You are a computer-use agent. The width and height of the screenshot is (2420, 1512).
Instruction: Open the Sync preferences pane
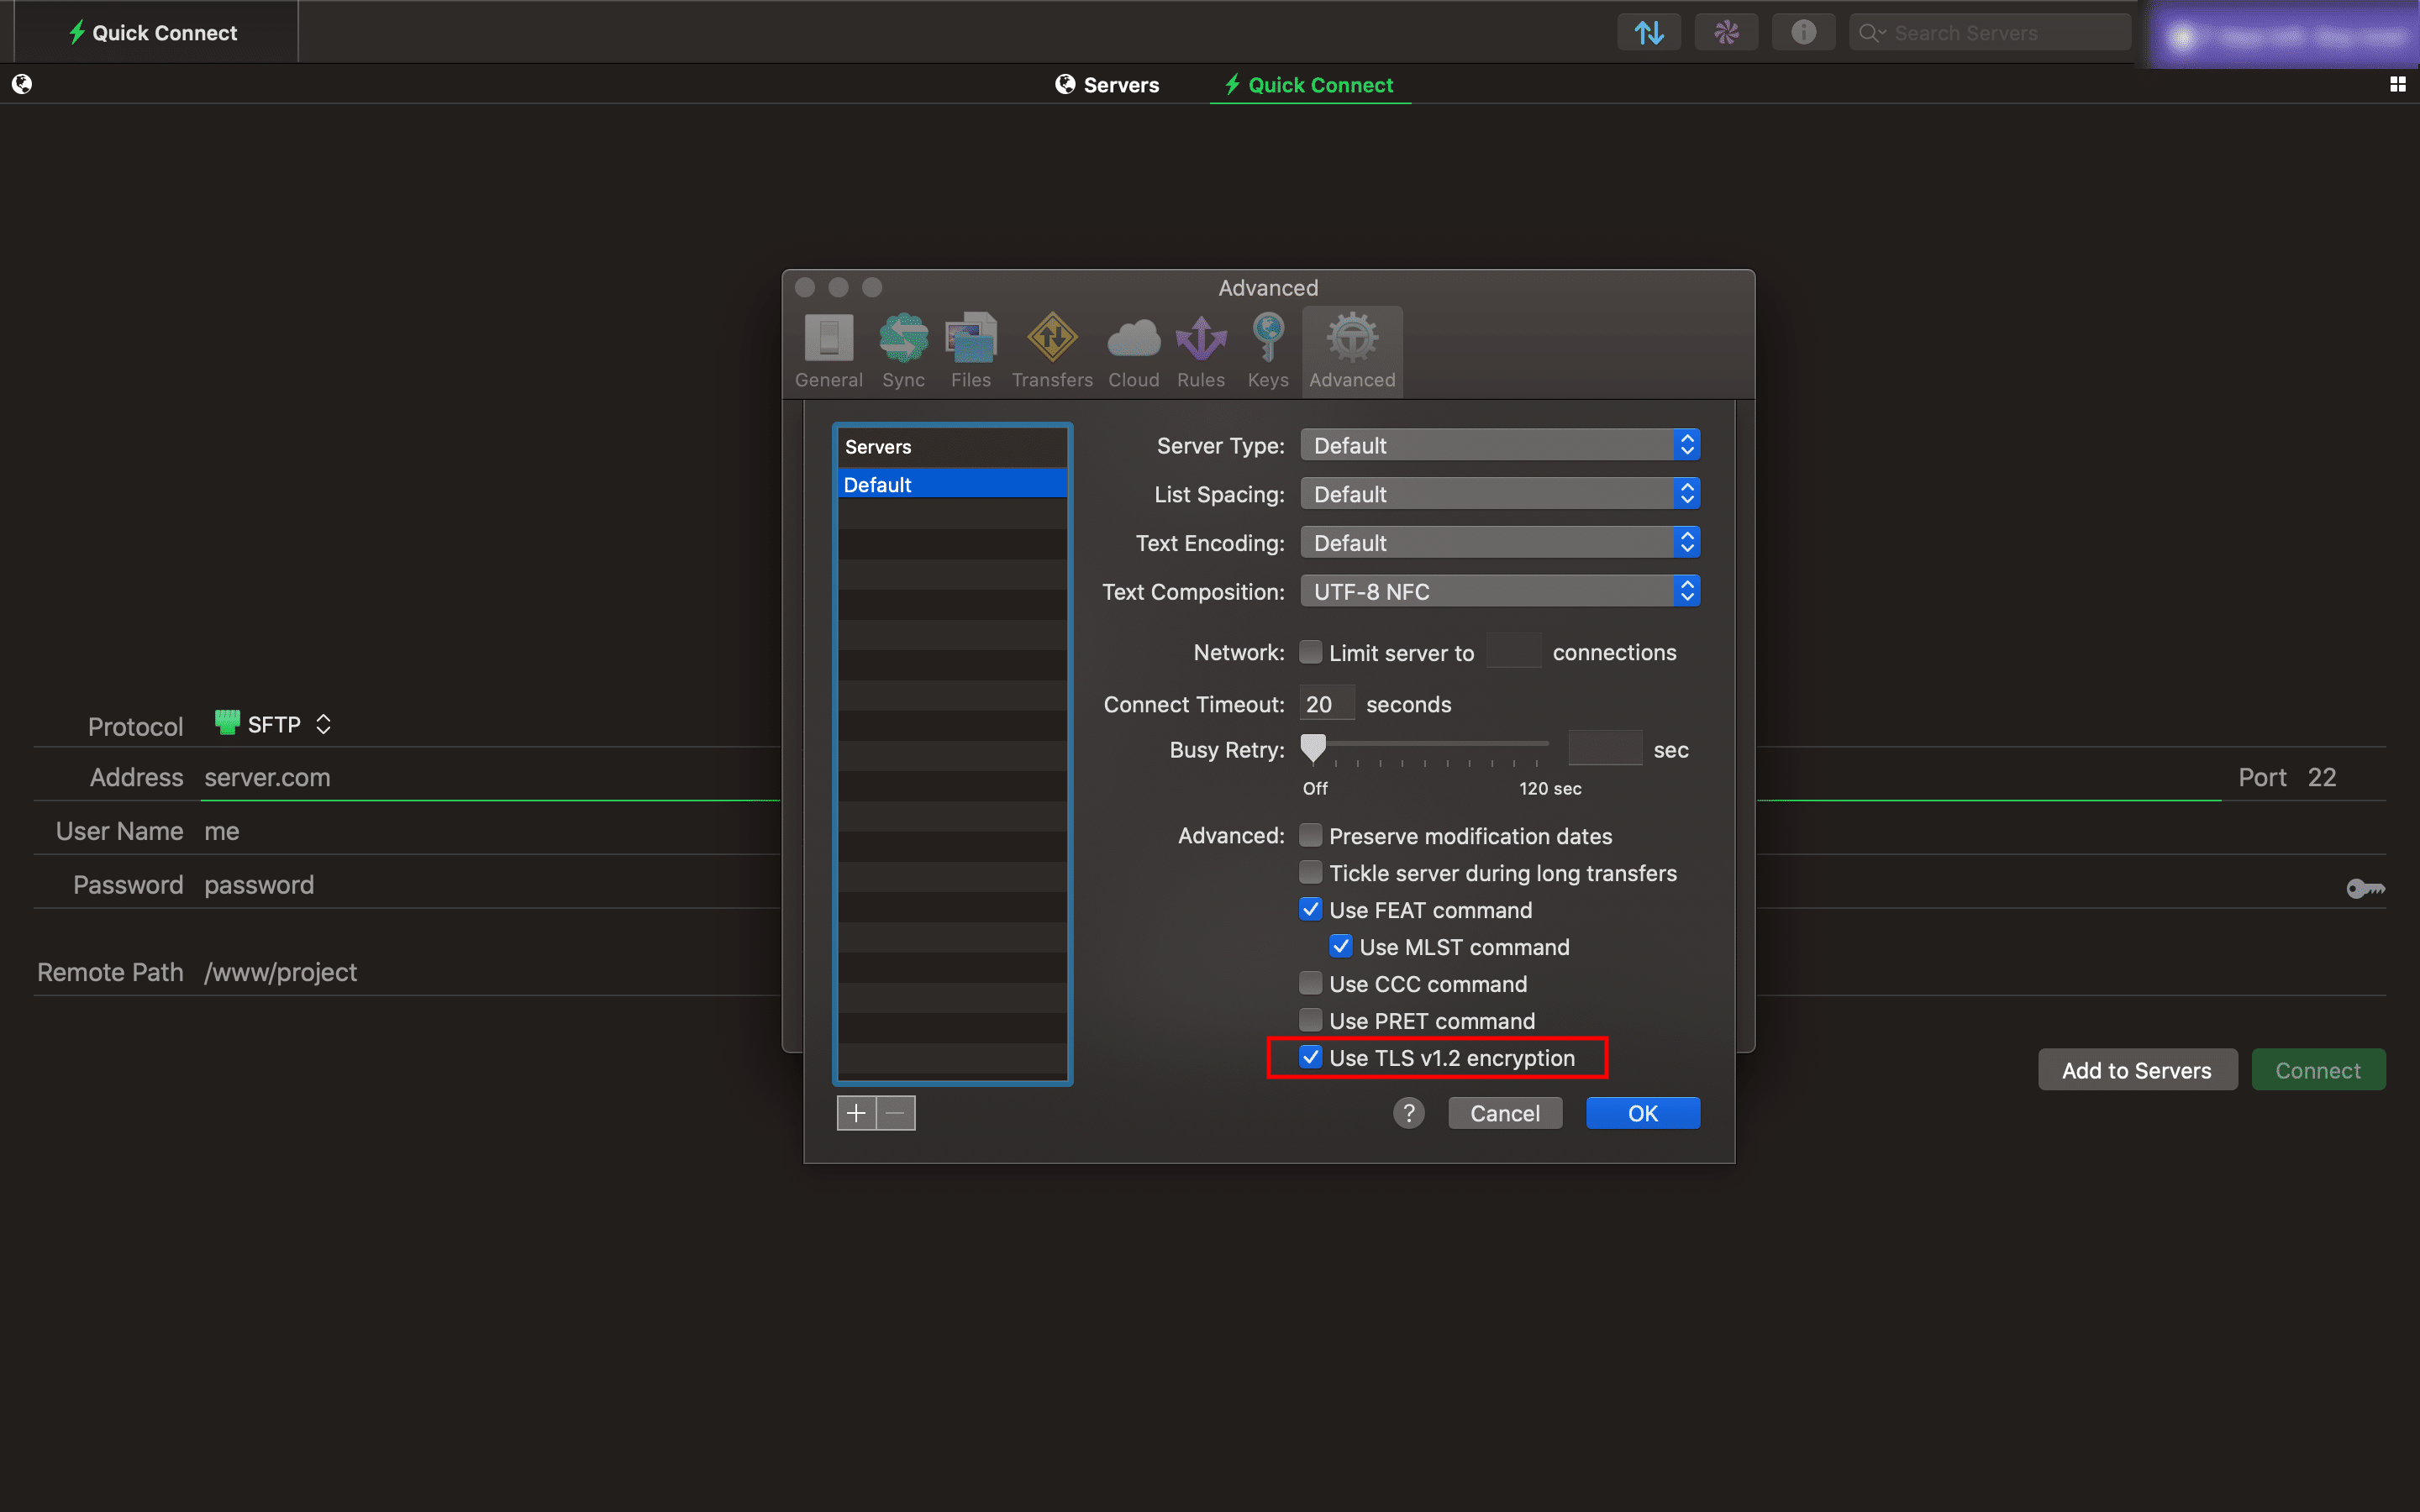(x=903, y=351)
